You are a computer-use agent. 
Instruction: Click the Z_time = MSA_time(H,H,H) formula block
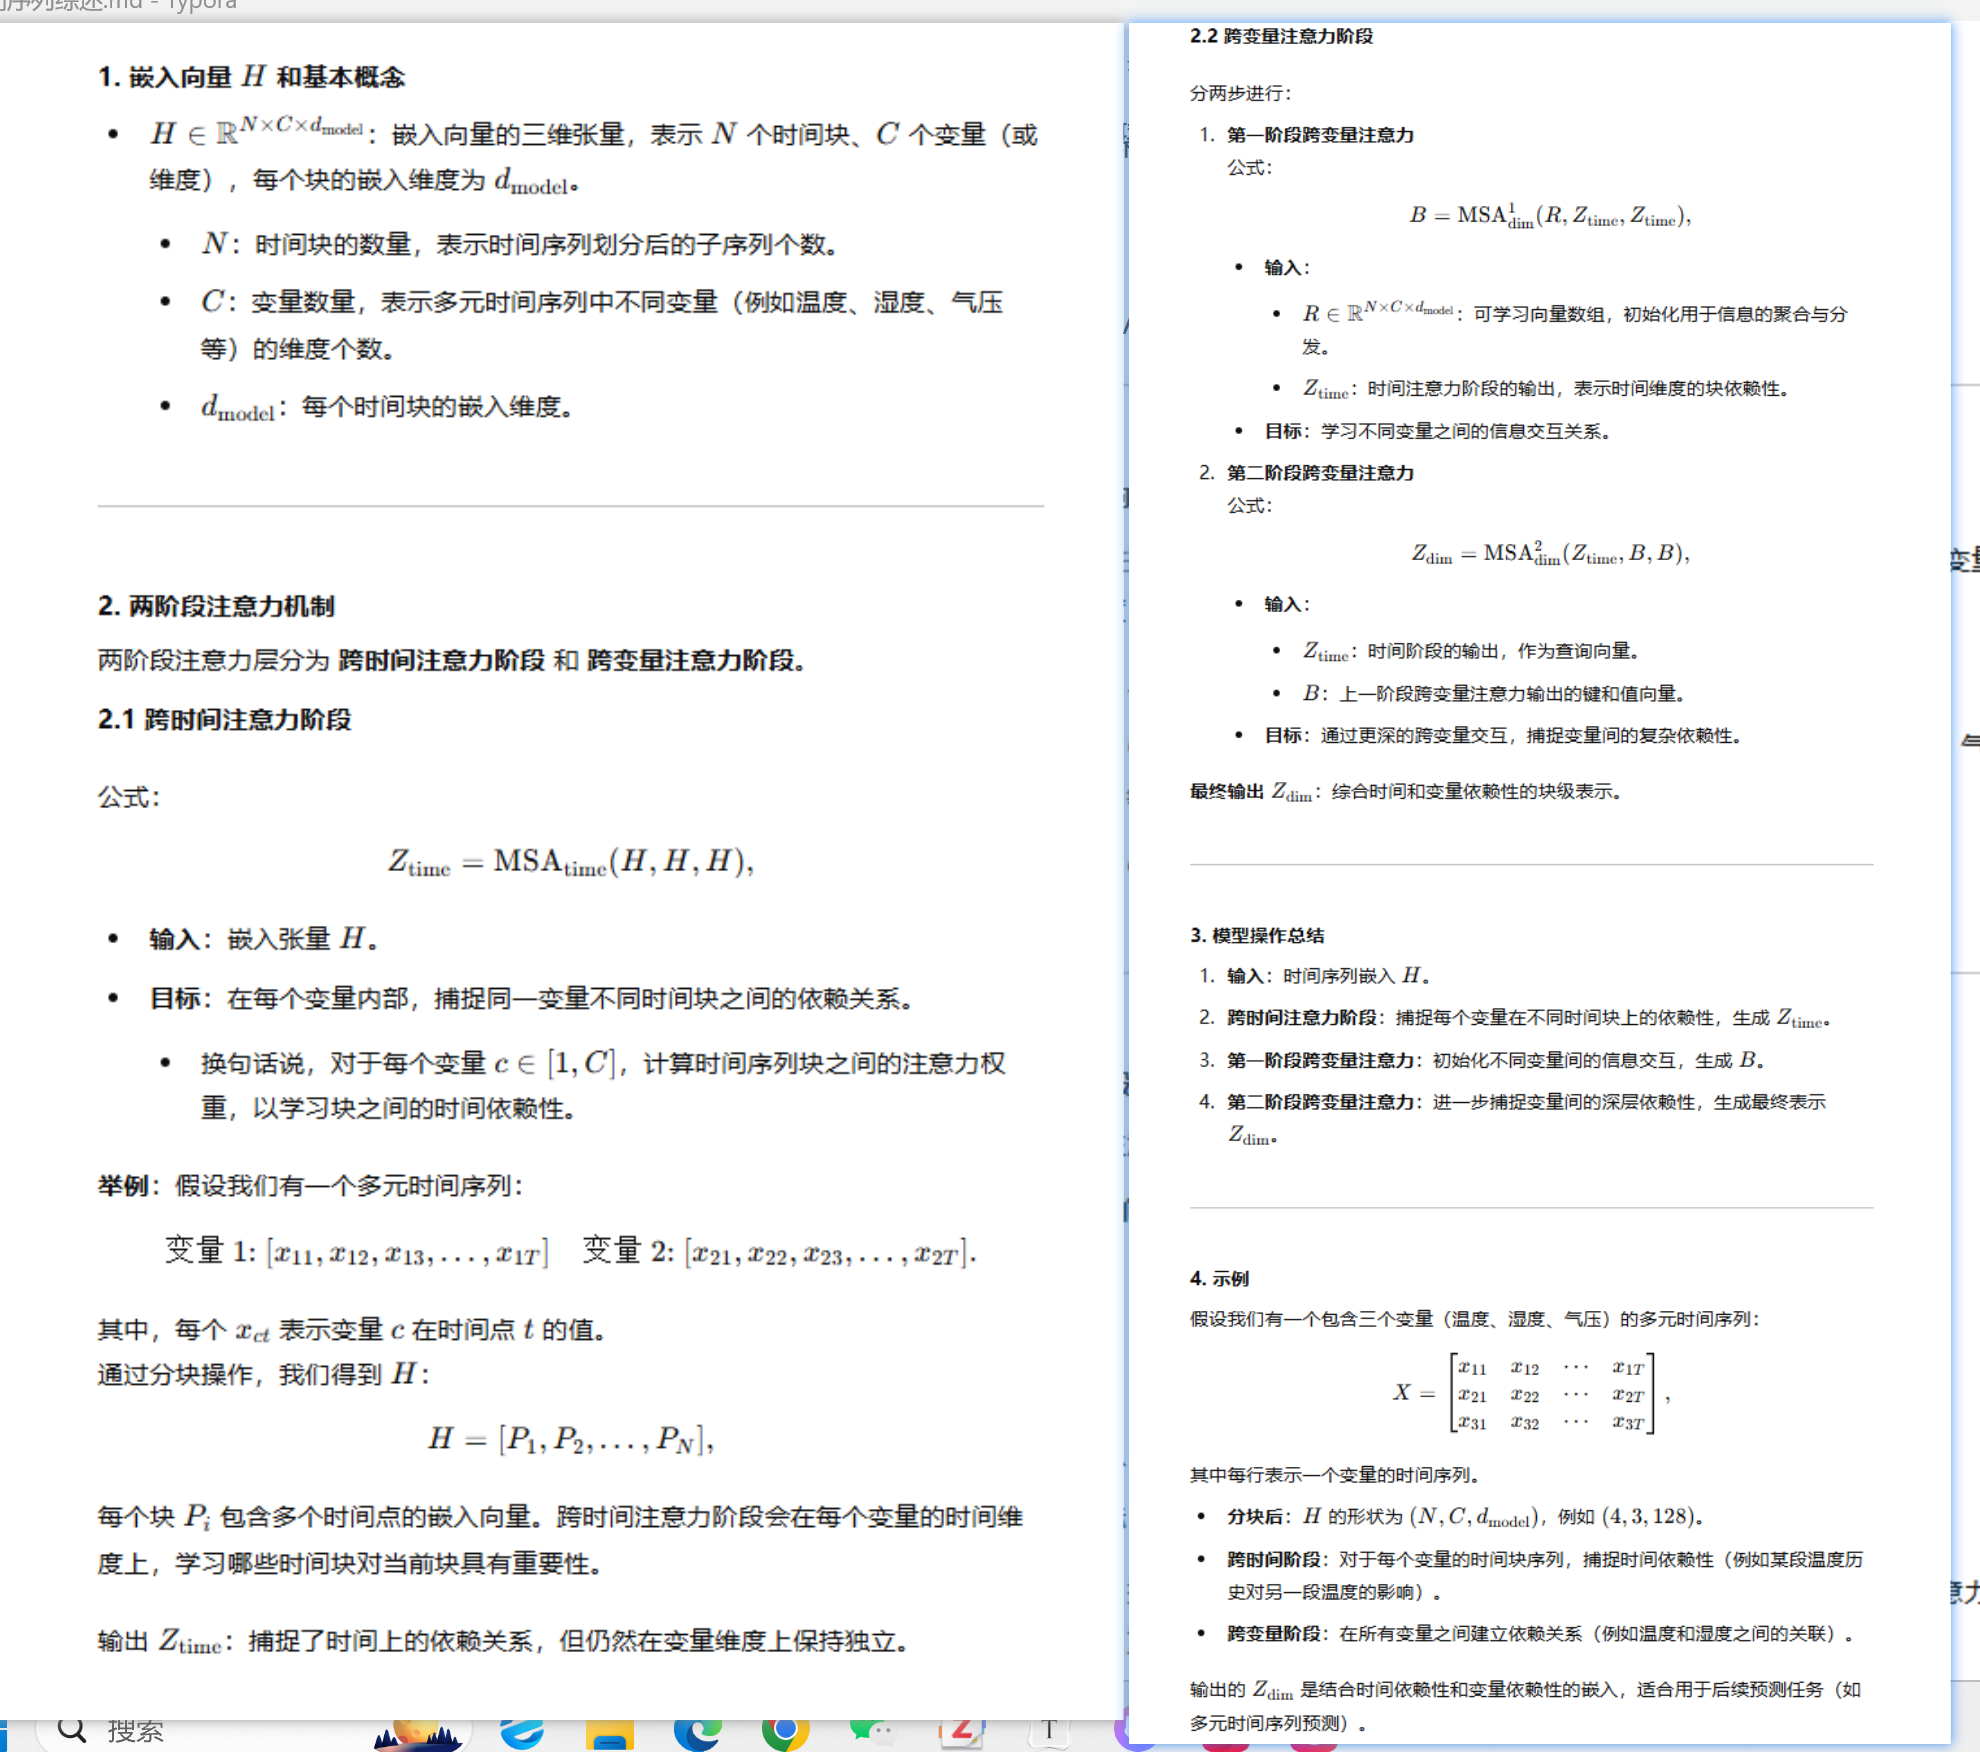tap(571, 861)
